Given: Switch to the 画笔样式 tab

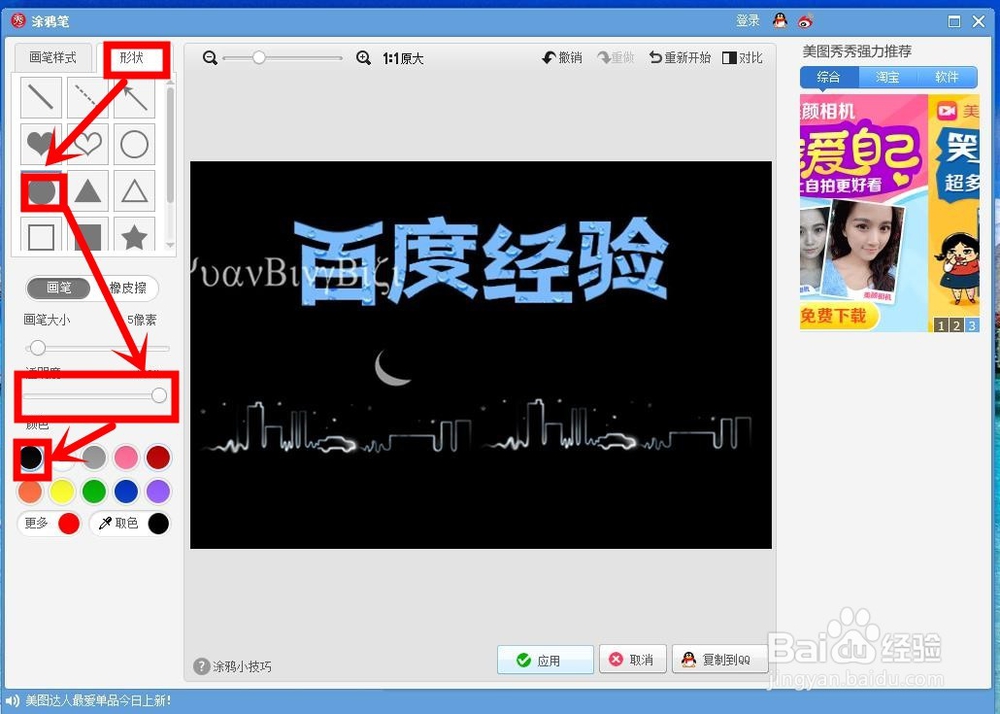Looking at the screenshot, I should coord(53,58).
